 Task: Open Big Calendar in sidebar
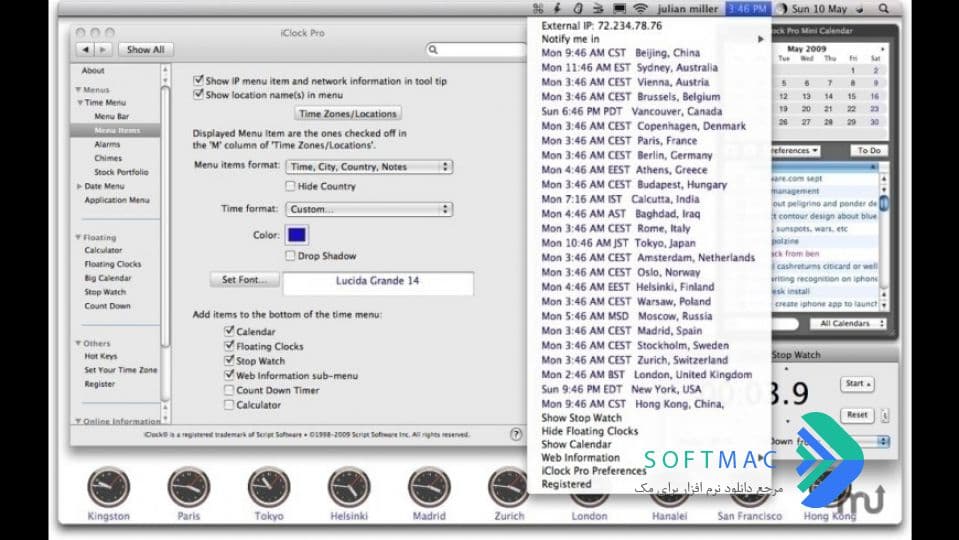(108, 278)
